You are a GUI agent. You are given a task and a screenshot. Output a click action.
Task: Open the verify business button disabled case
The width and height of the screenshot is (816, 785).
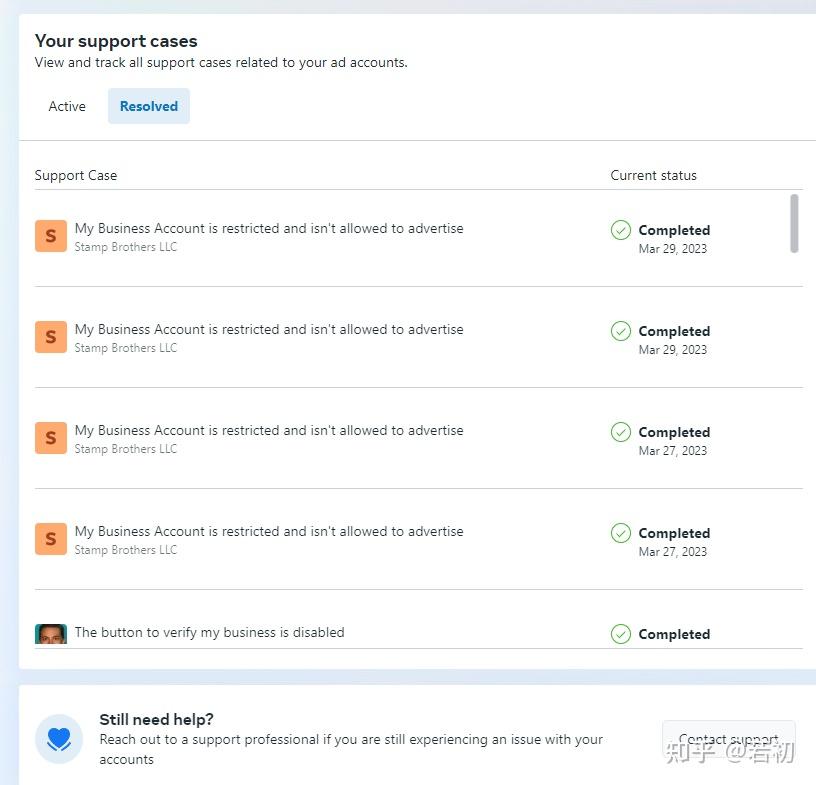coord(209,632)
